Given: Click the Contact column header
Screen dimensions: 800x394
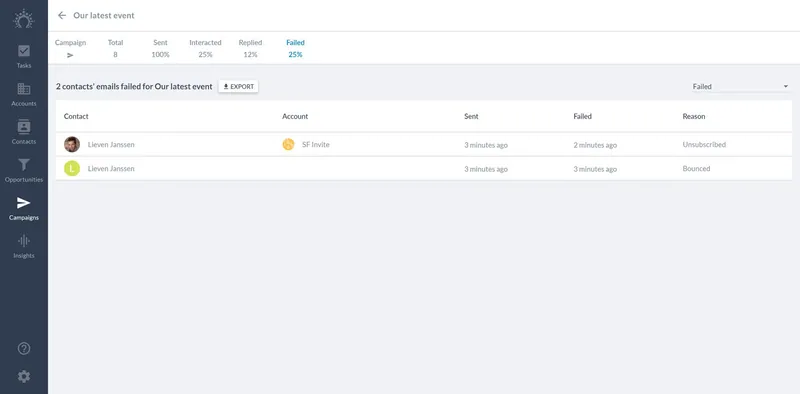Looking at the screenshot, I should pos(76,116).
